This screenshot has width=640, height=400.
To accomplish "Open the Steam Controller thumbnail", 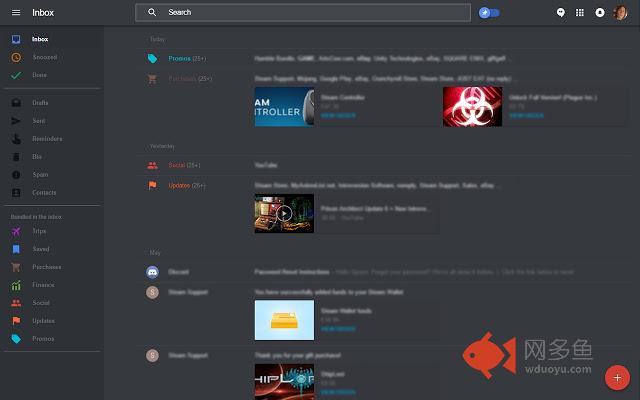I will [x=284, y=107].
